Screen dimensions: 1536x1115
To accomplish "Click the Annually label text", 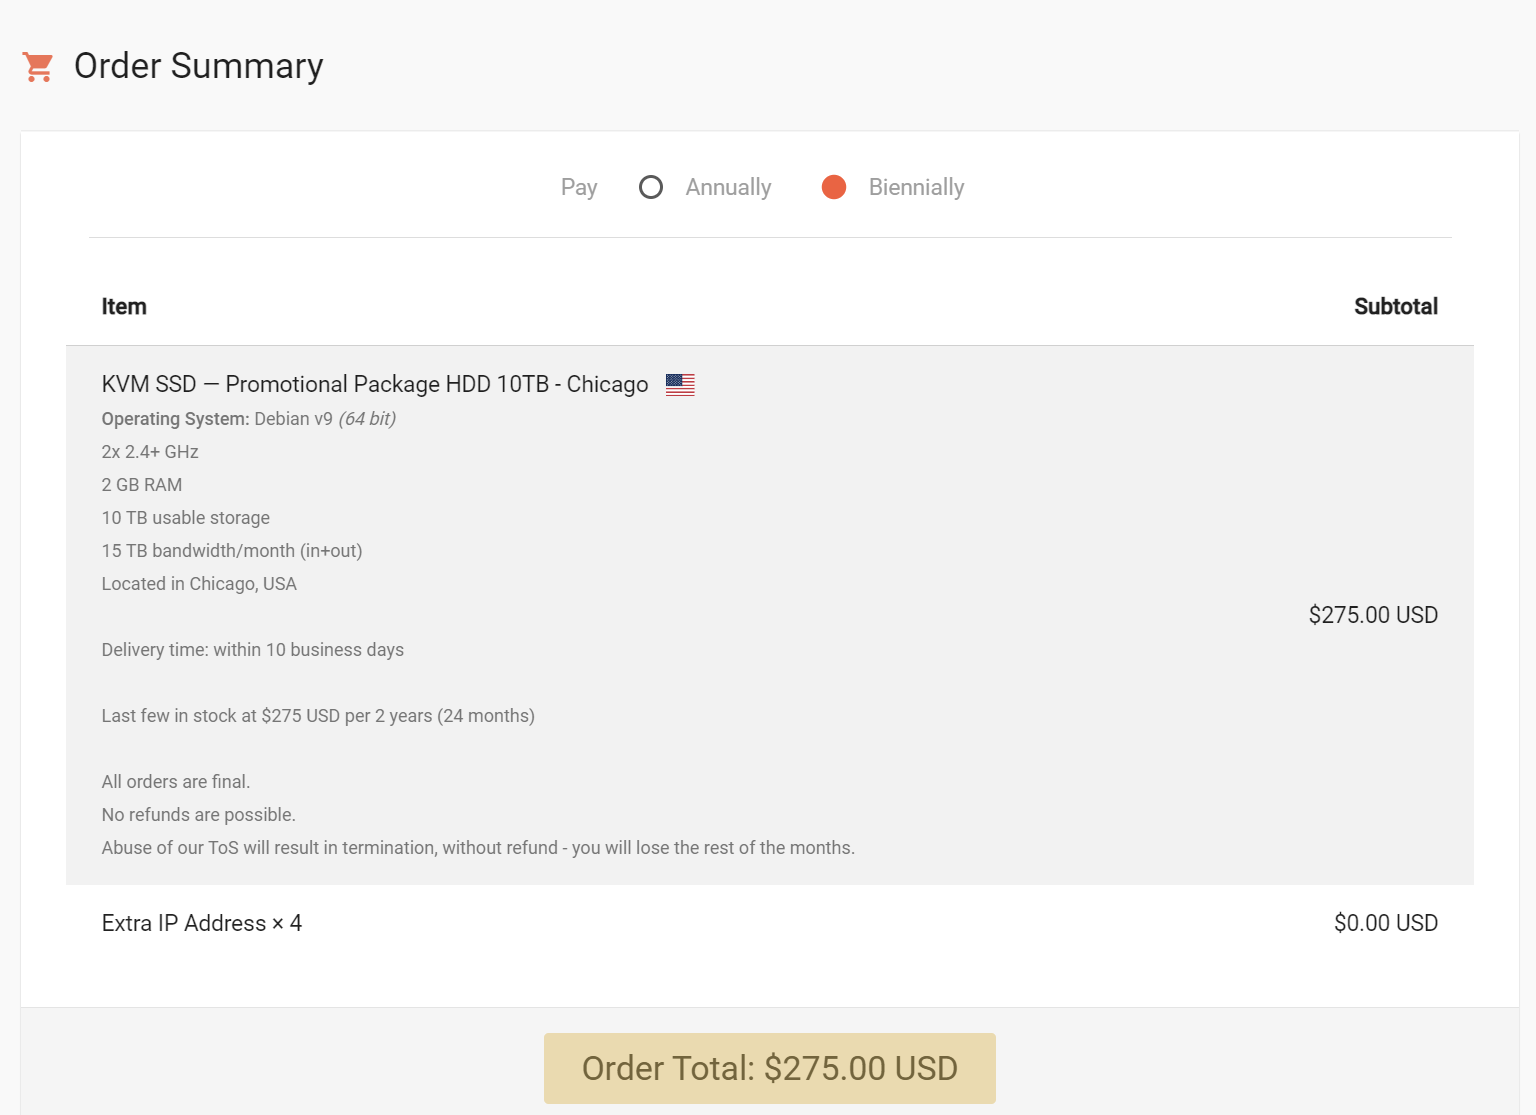I will coord(728,187).
